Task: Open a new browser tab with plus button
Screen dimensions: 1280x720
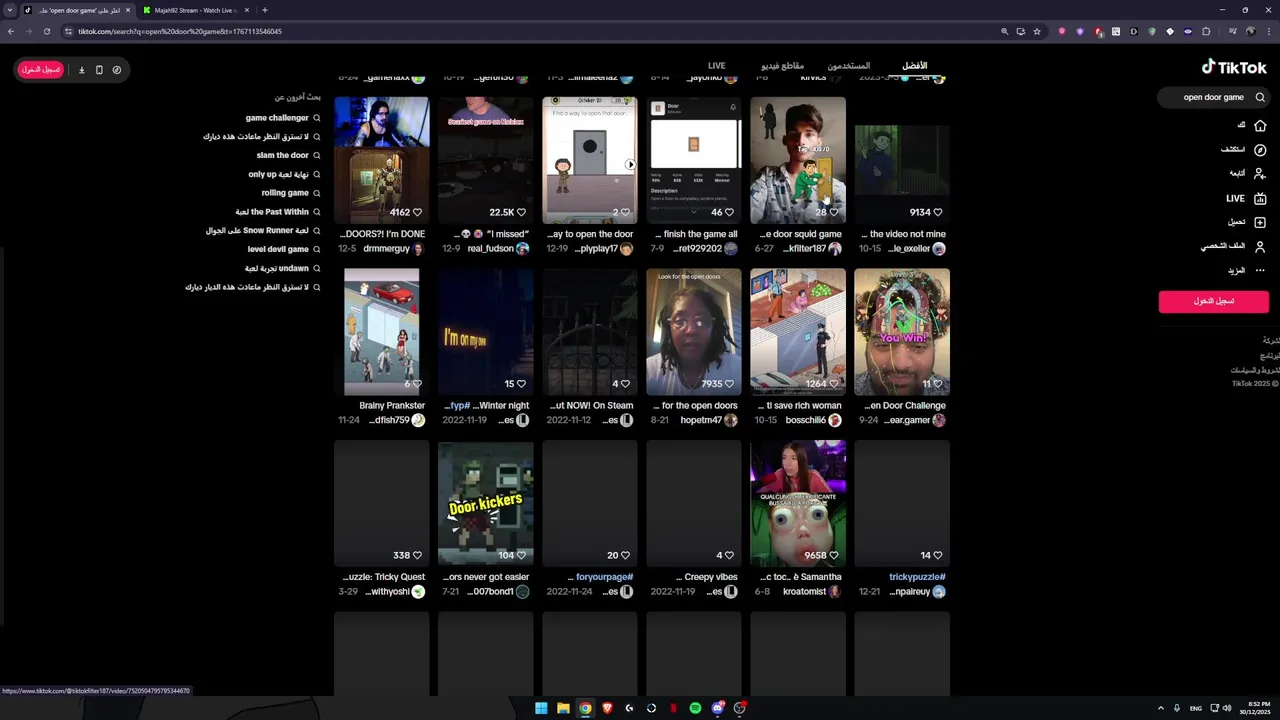Action: pyautogui.click(x=264, y=10)
